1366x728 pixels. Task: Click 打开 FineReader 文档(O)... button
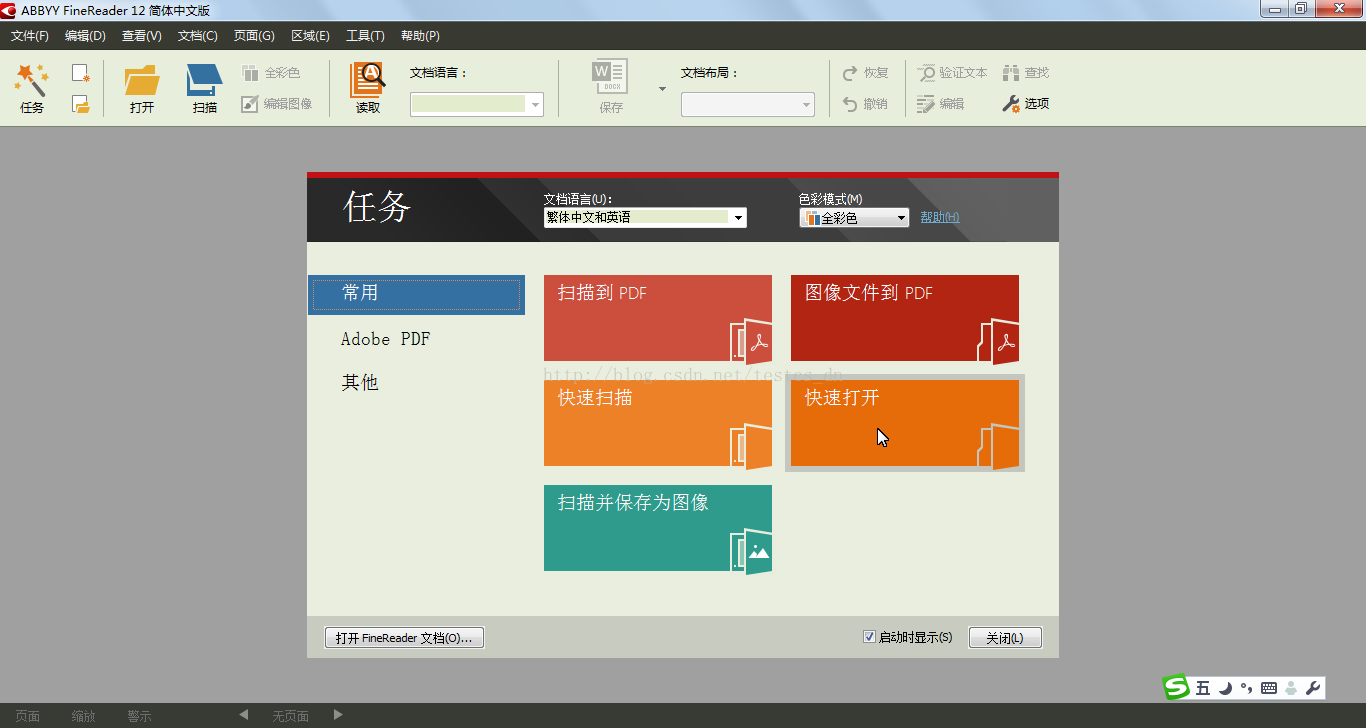(404, 638)
